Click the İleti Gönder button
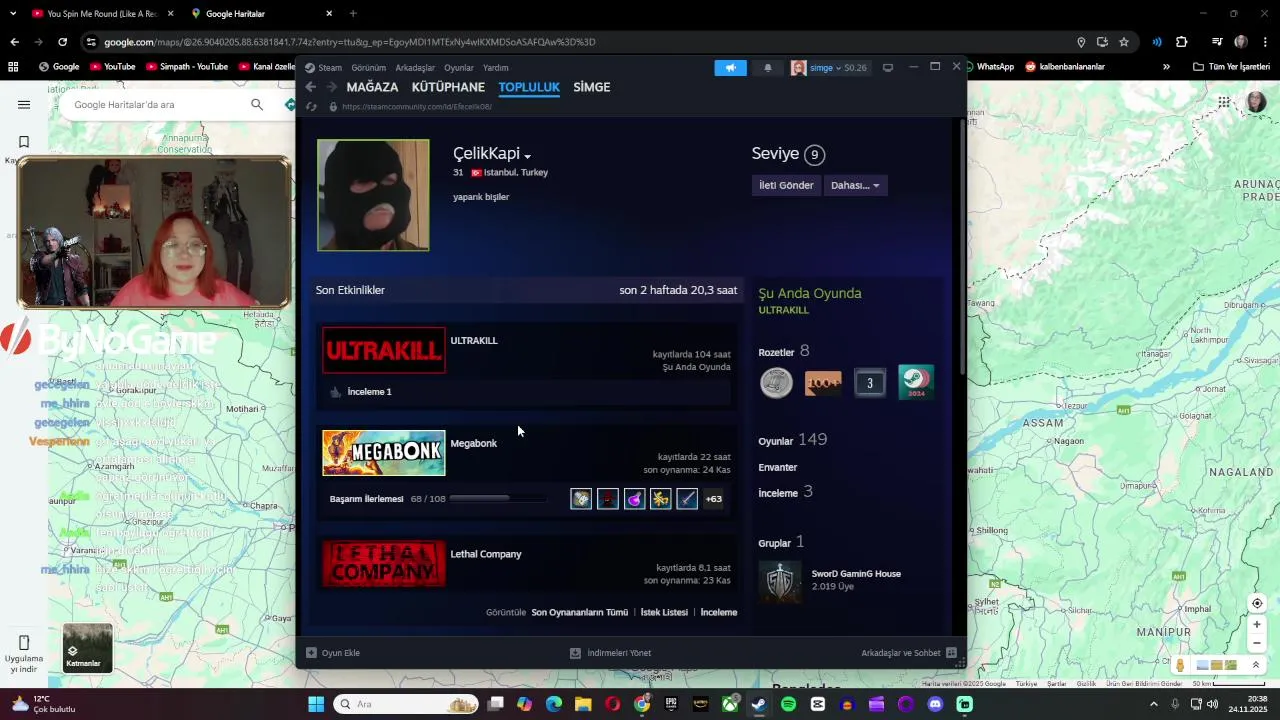 (786, 185)
